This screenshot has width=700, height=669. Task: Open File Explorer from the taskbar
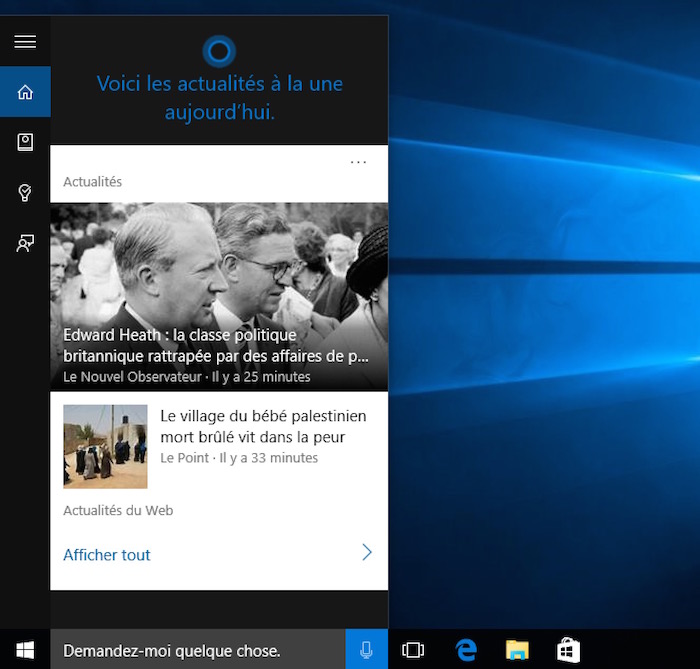click(x=517, y=650)
